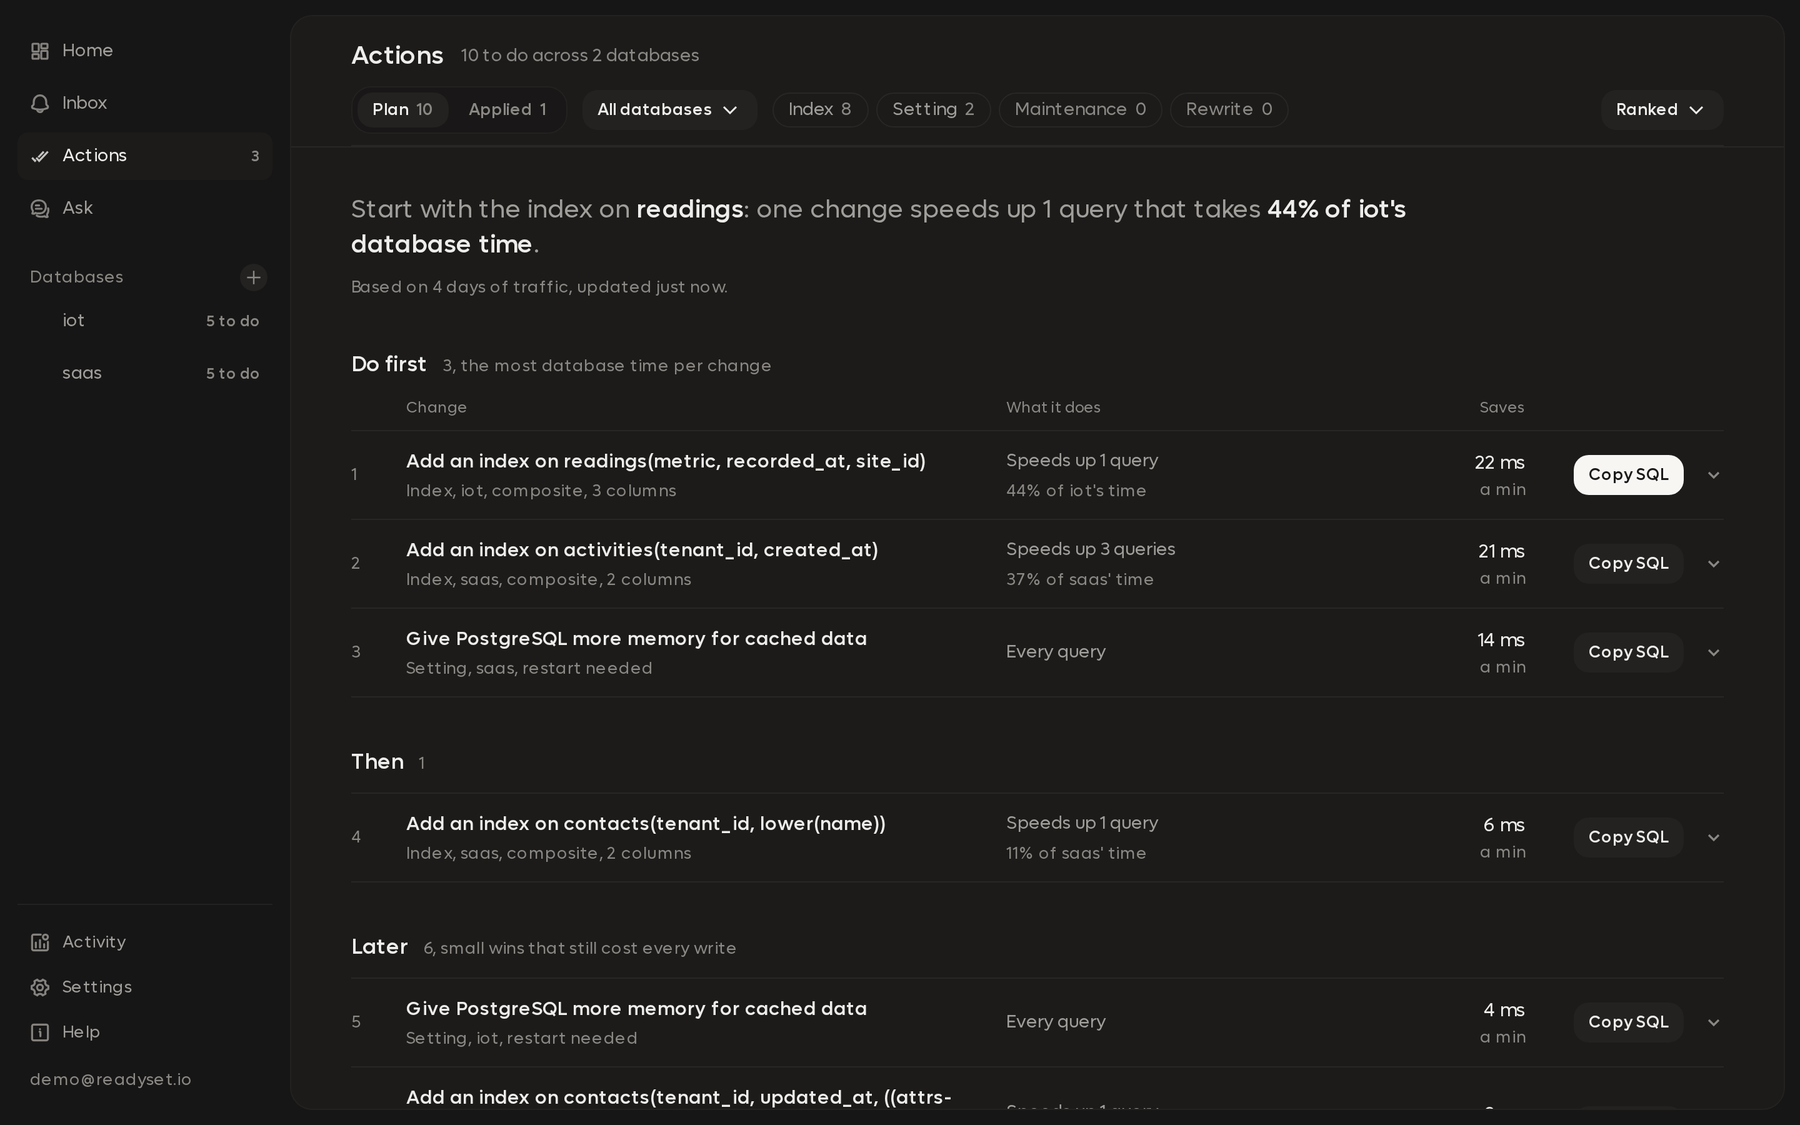Add a database with the plus icon
The image size is (1800, 1125).
pos(254,277)
